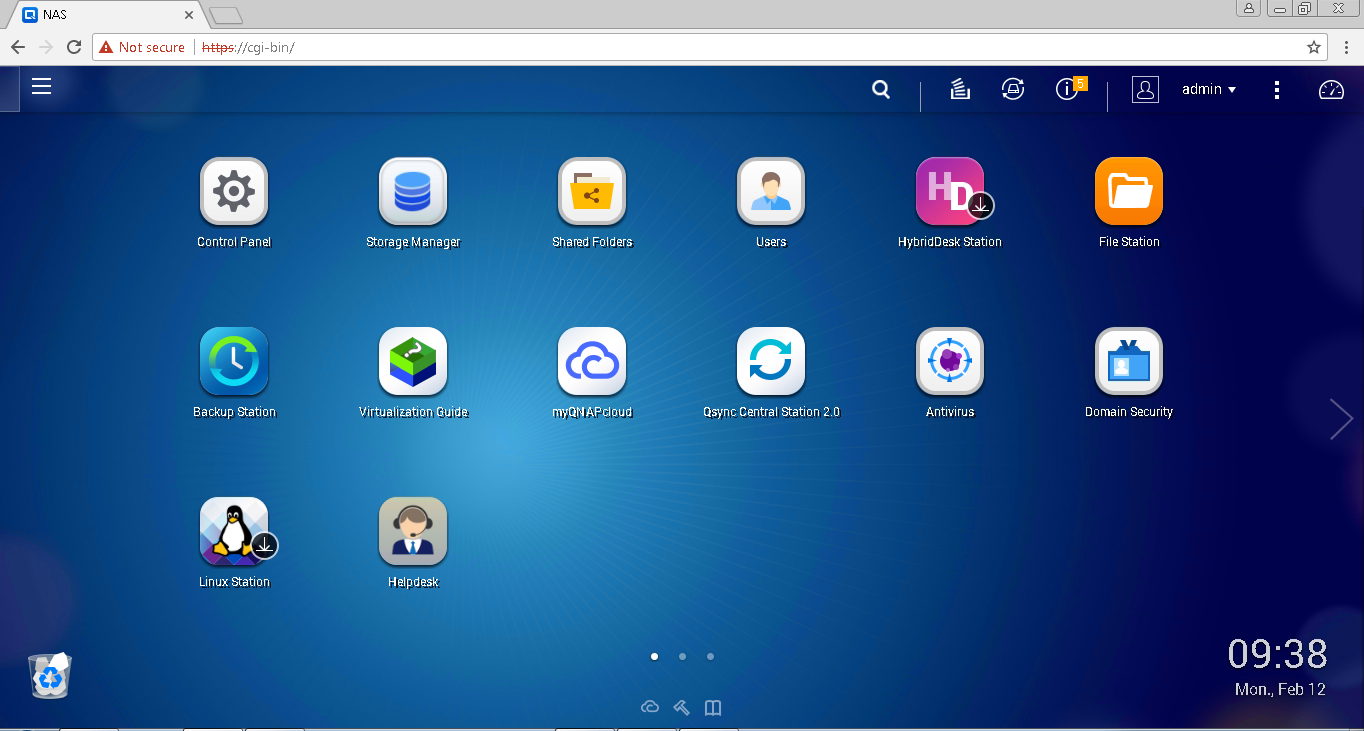This screenshot has height=731, width=1364.
Task: Launch myQNAPcloud app
Action: 592,361
